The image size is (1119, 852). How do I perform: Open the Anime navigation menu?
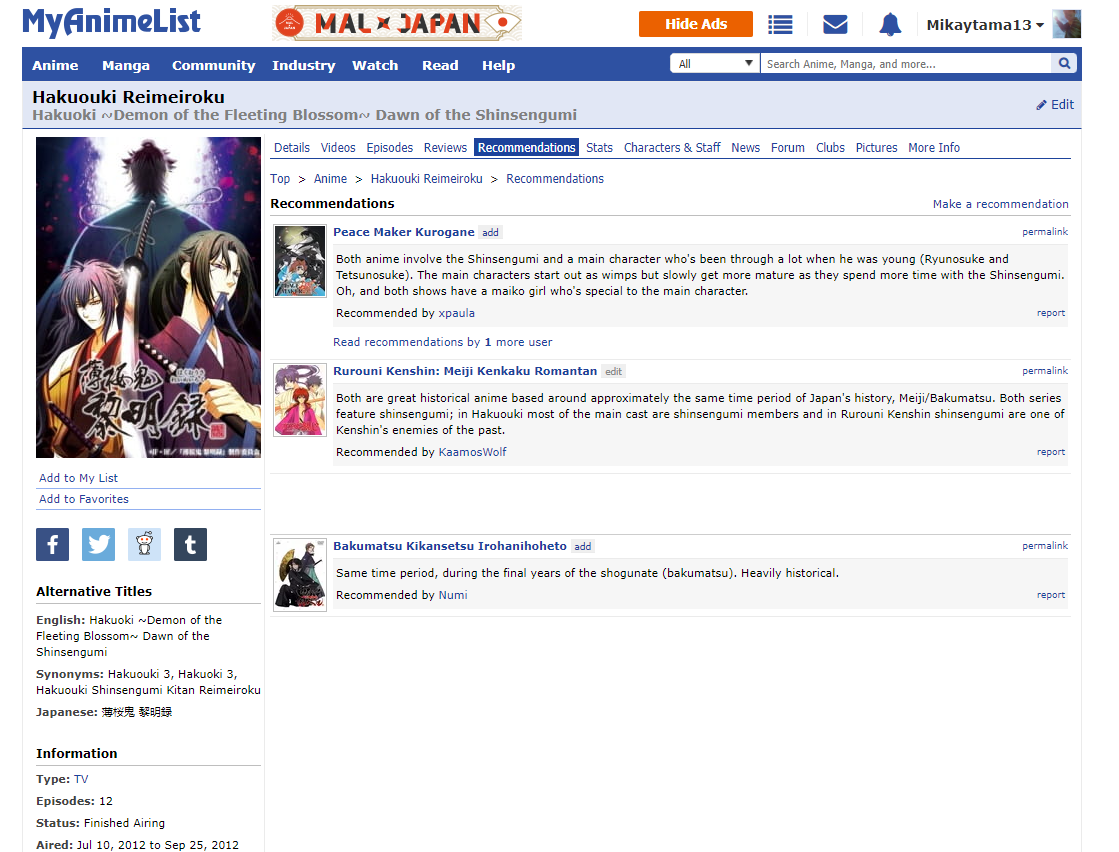pyautogui.click(x=55, y=66)
